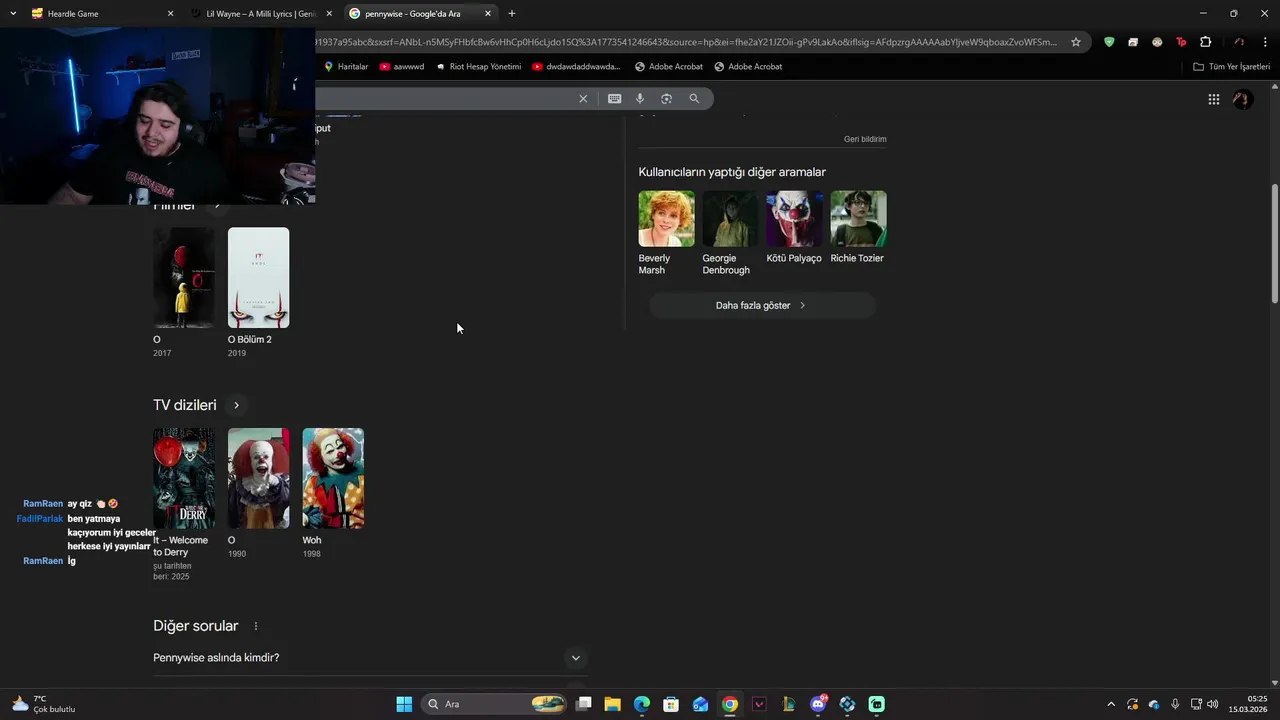Image resolution: width=1280 pixels, height=720 pixels.
Task: Close the pennywise Google search tab
Action: point(488,14)
